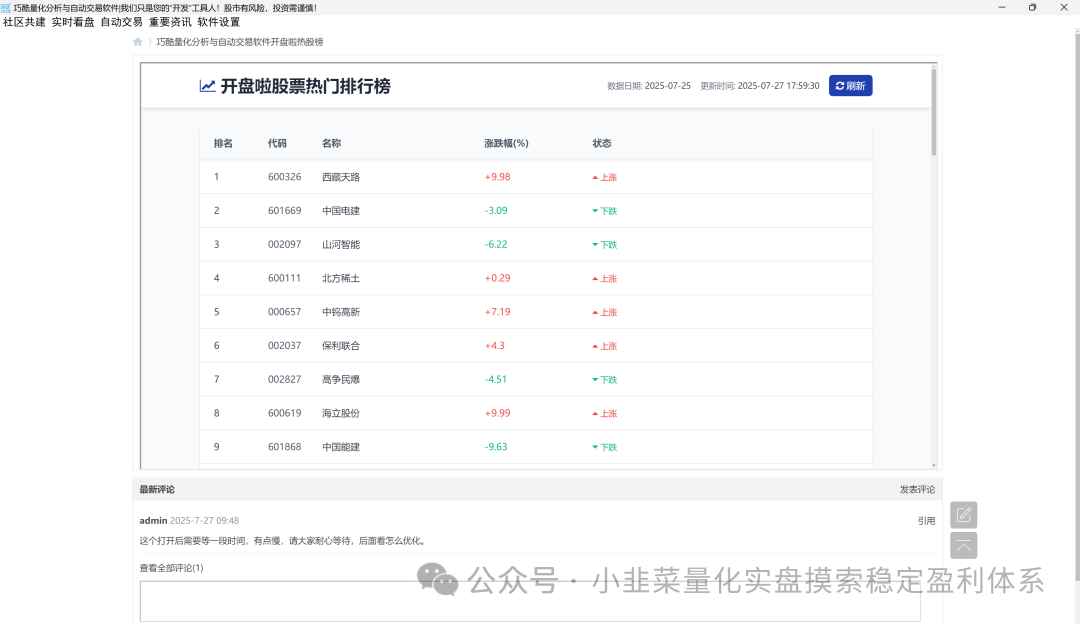
Task: Click the +0.29 change value
Action: tap(497, 278)
